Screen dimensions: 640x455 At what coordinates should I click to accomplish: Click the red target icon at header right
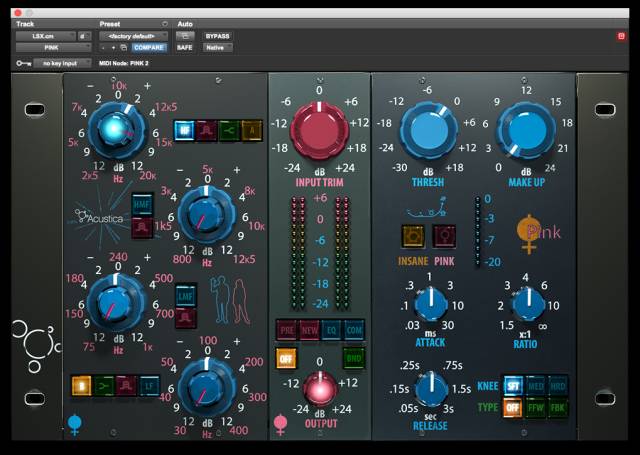621,36
